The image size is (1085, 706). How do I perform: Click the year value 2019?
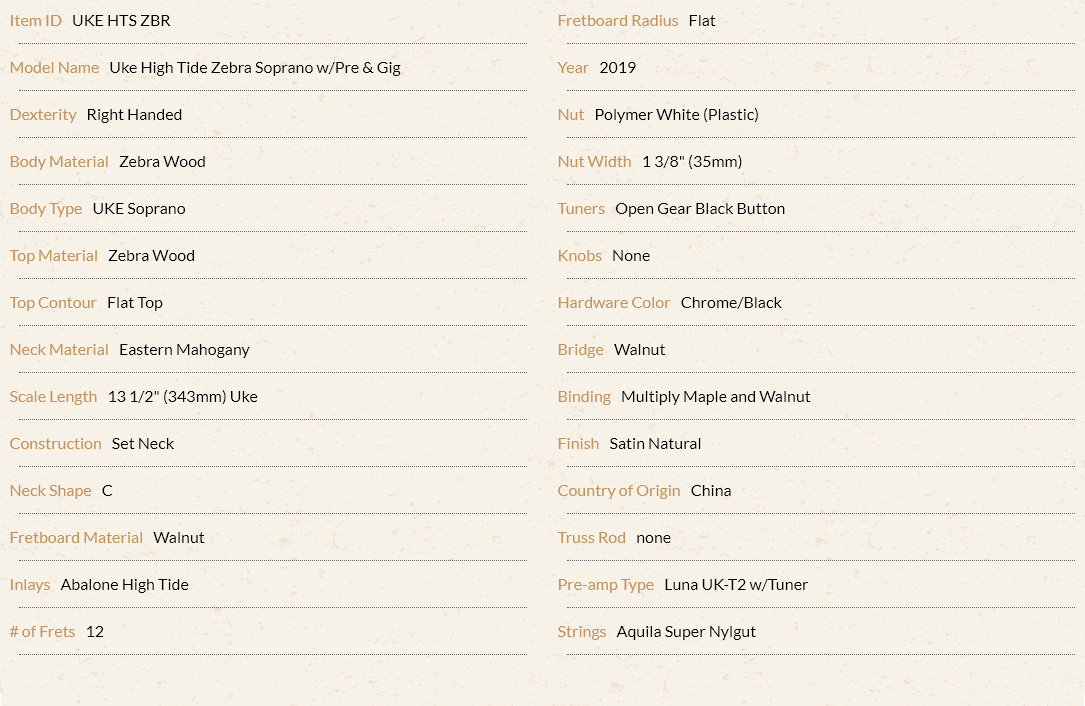(618, 68)
